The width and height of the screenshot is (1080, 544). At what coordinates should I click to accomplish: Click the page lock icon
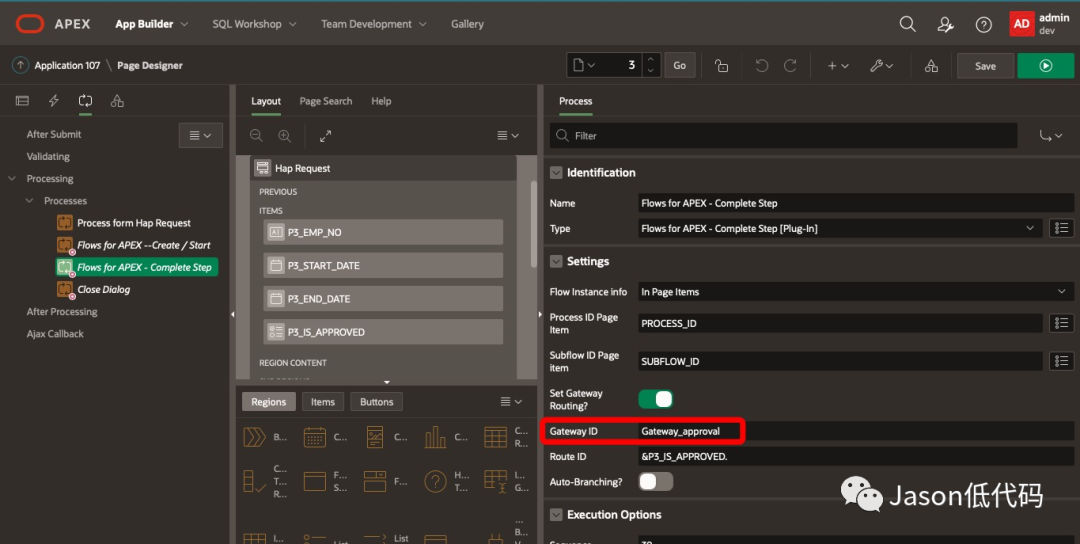coord(721,65)
